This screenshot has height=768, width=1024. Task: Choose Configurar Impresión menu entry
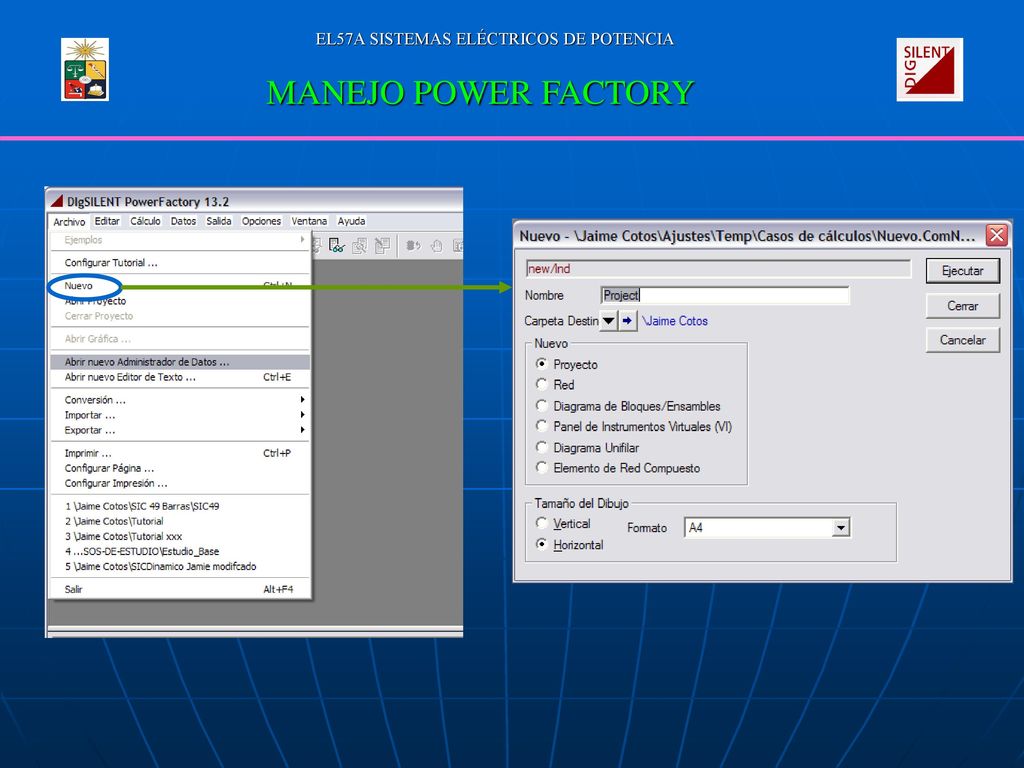(x=180, y=483)
